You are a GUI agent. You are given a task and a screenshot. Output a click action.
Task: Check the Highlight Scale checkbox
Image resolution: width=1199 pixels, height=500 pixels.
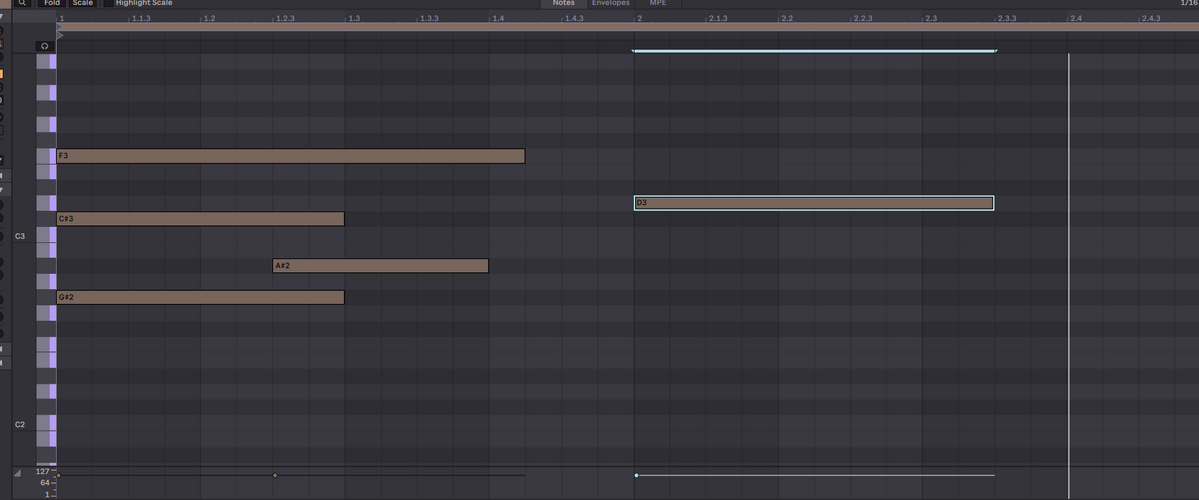(x=108, y=3)
